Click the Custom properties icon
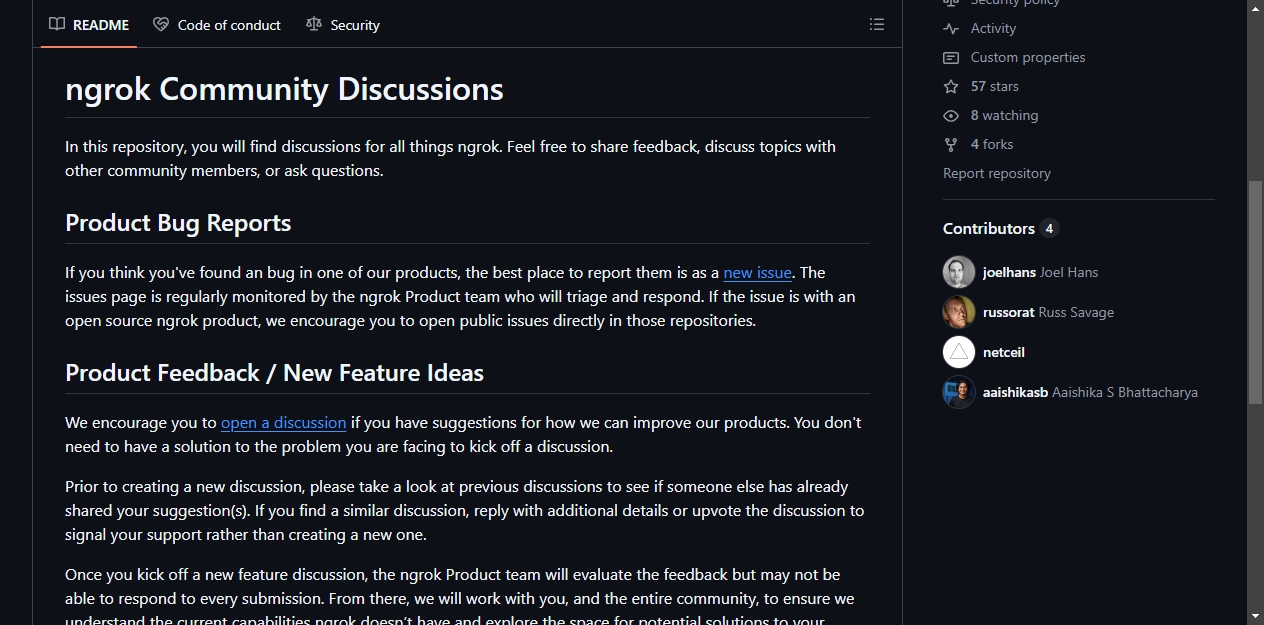The width and height of the screenshot is (1264, 625). [951, 58]
